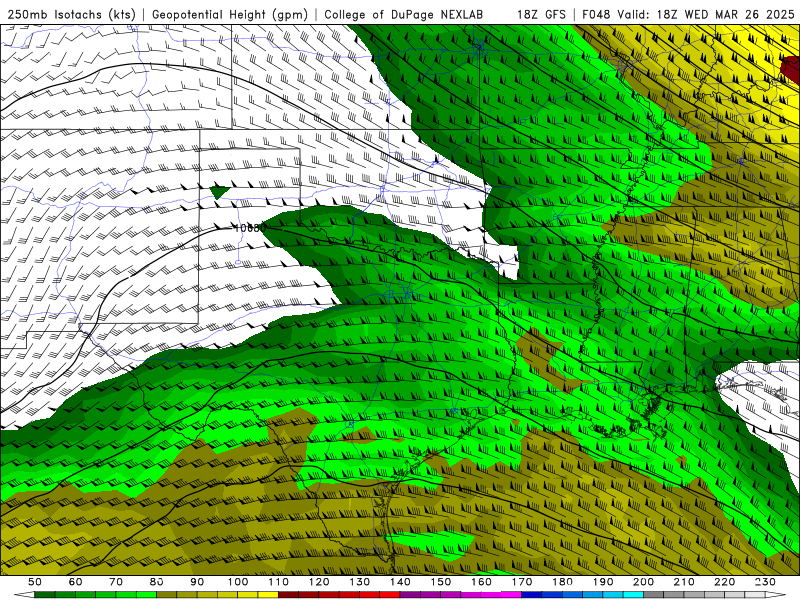
Task: Click the 70 value on the legend scale
Action: (x=116, y=582)
